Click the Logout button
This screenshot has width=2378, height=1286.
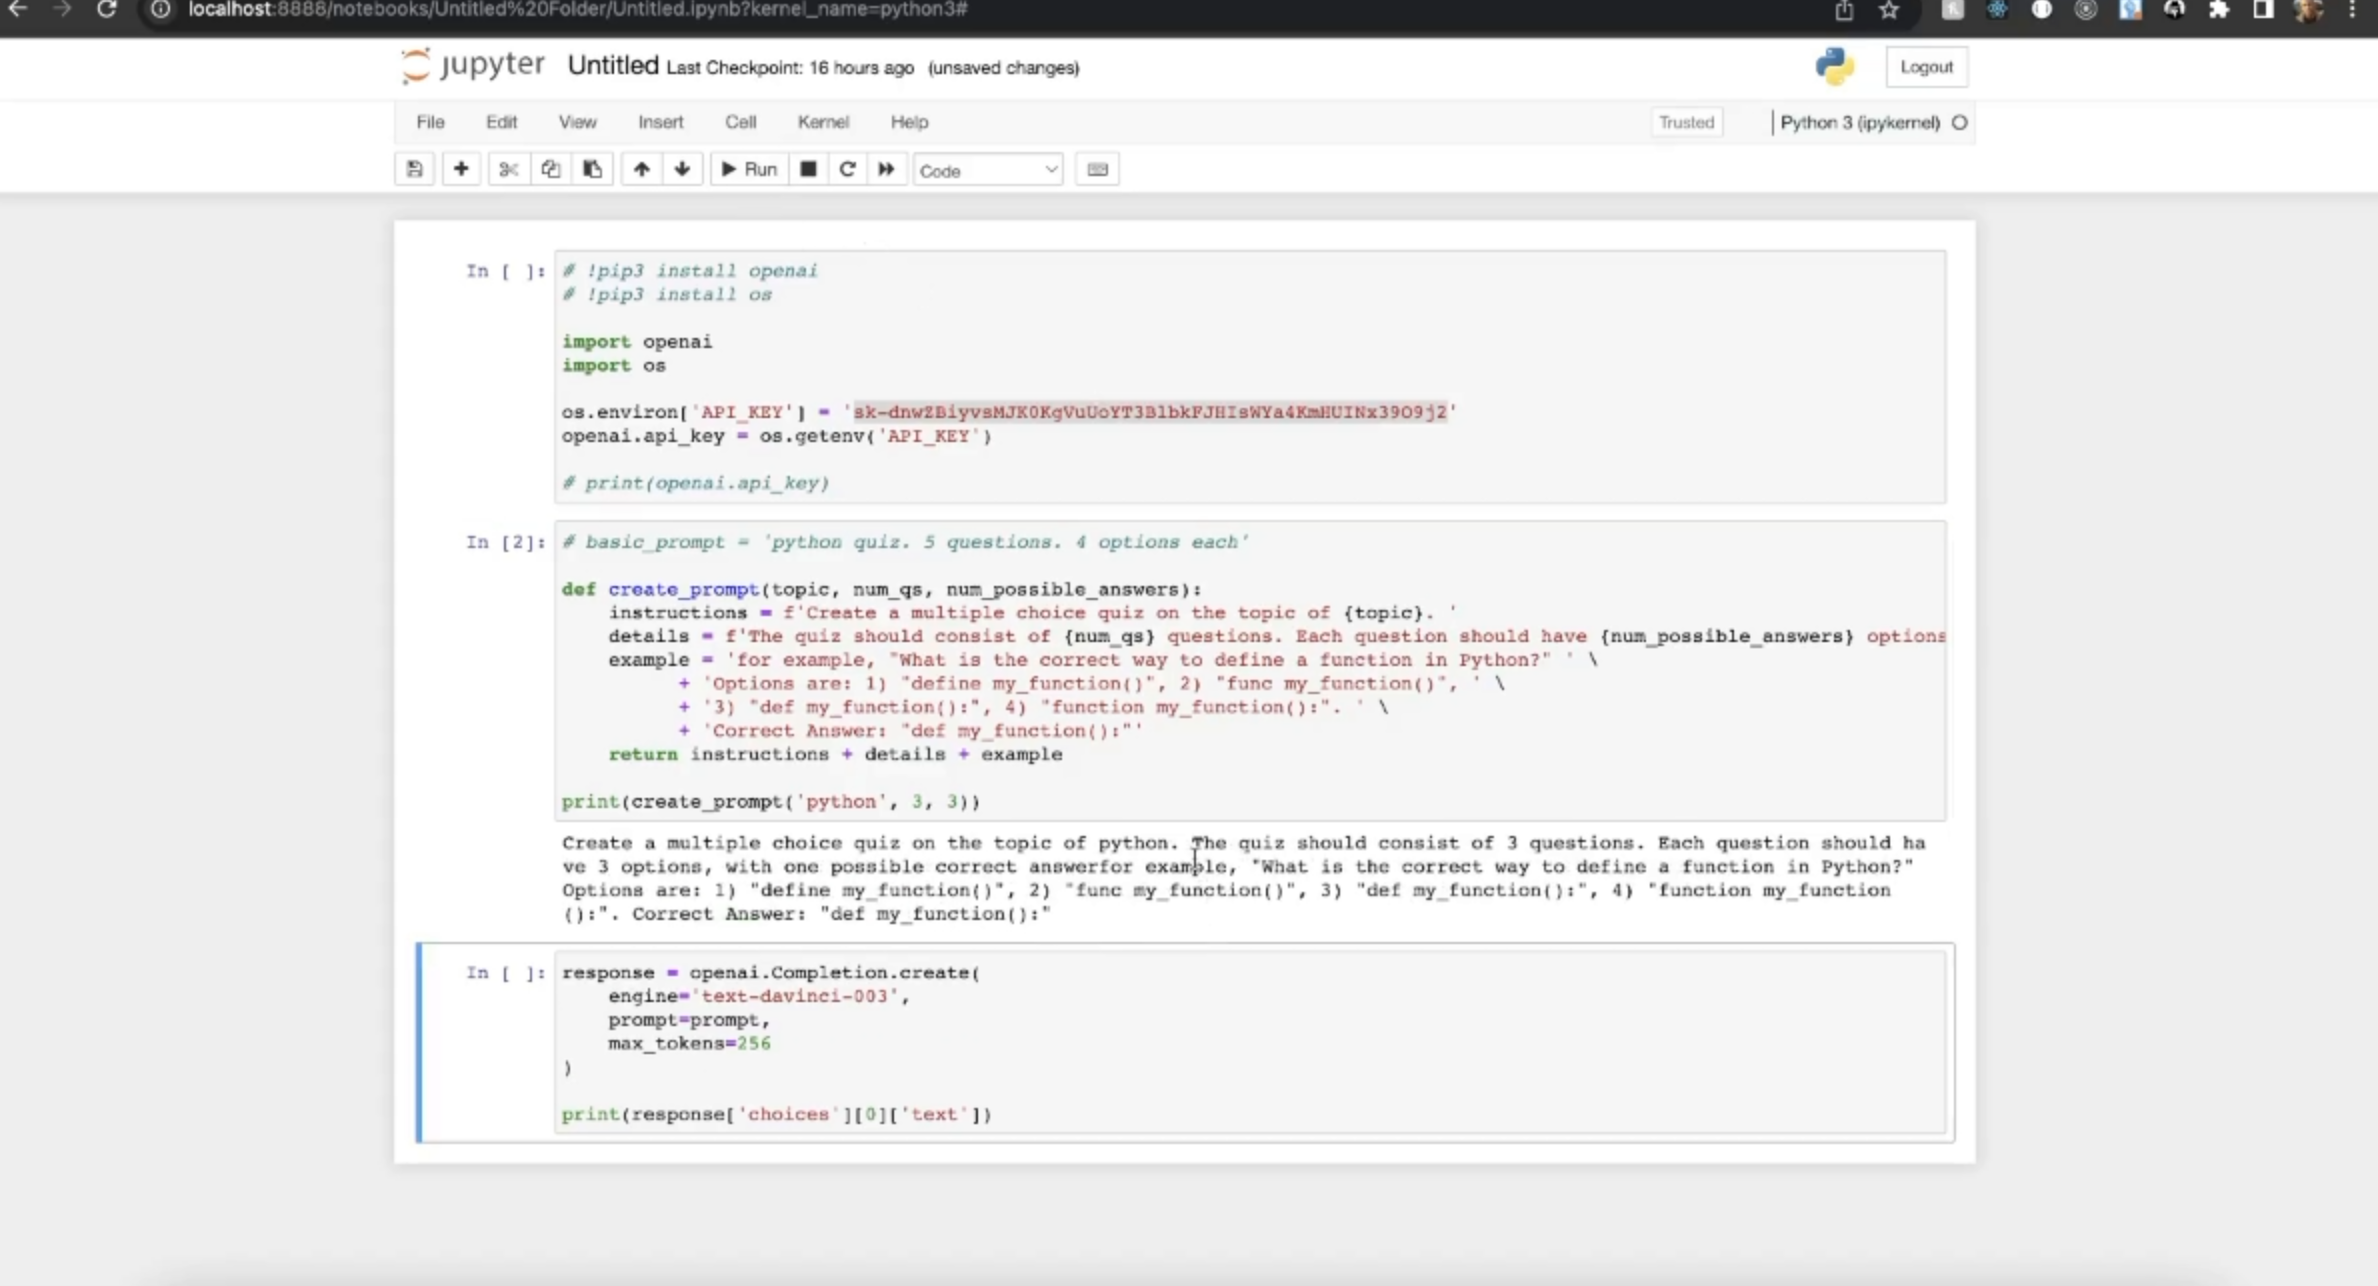coord(1926,67)
